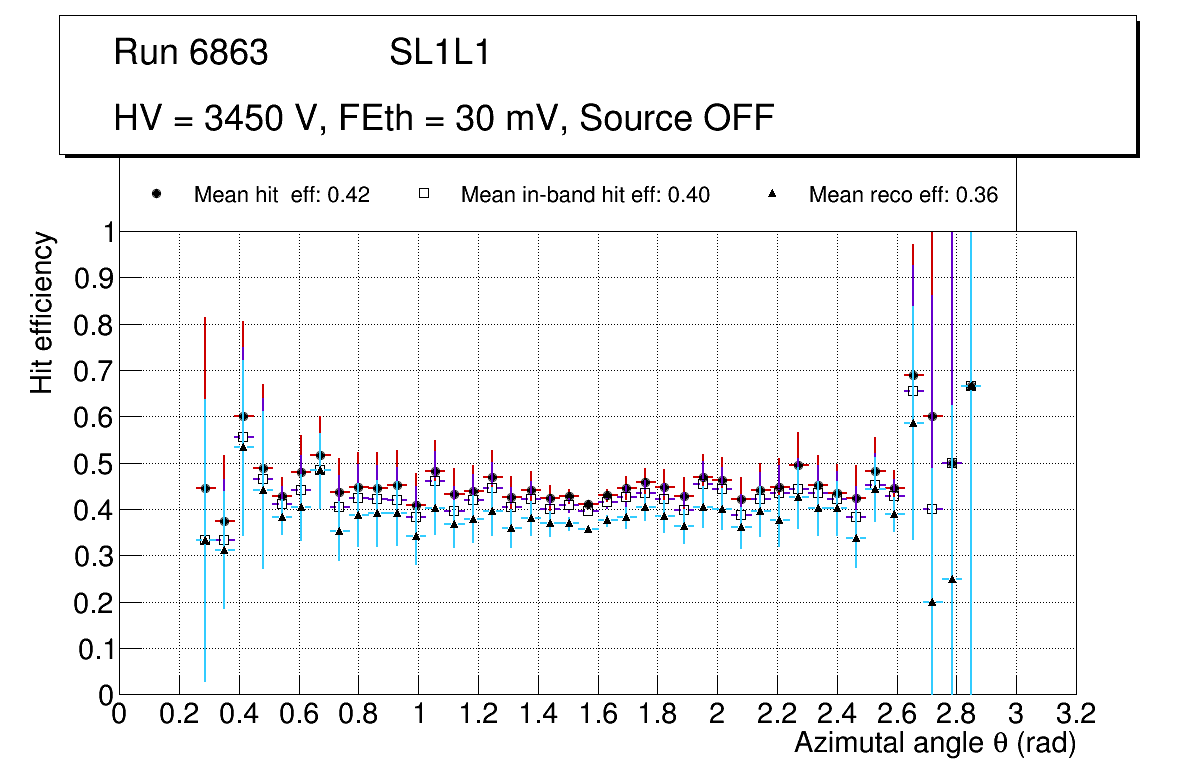Click the rightmost data point near 2.85 rad
The height and width of the screenshot is (772, 1196).
coord(971,386)
